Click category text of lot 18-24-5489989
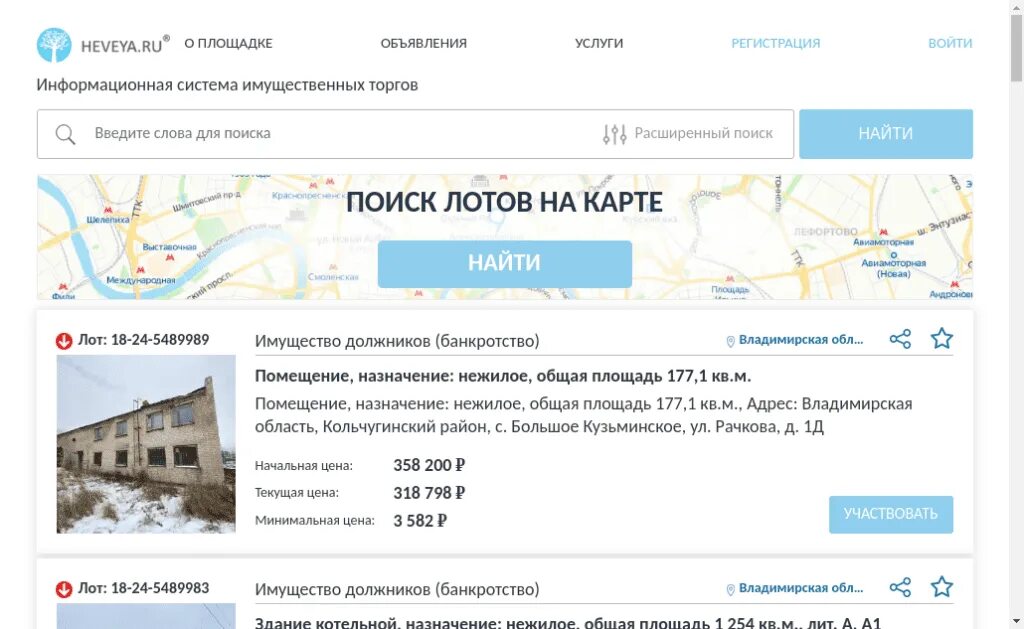1024x629 pixels. coord(397,341)
